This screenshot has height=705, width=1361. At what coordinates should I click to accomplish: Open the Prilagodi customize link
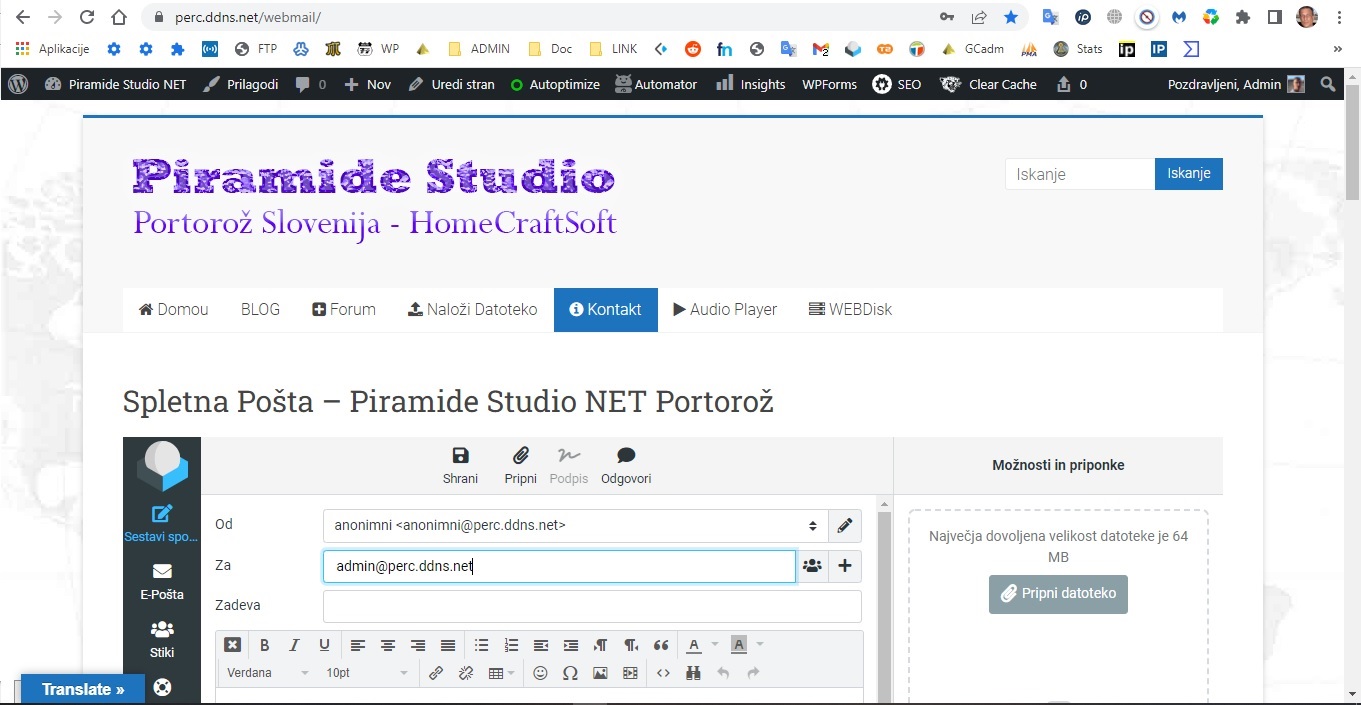pos(240,84)
